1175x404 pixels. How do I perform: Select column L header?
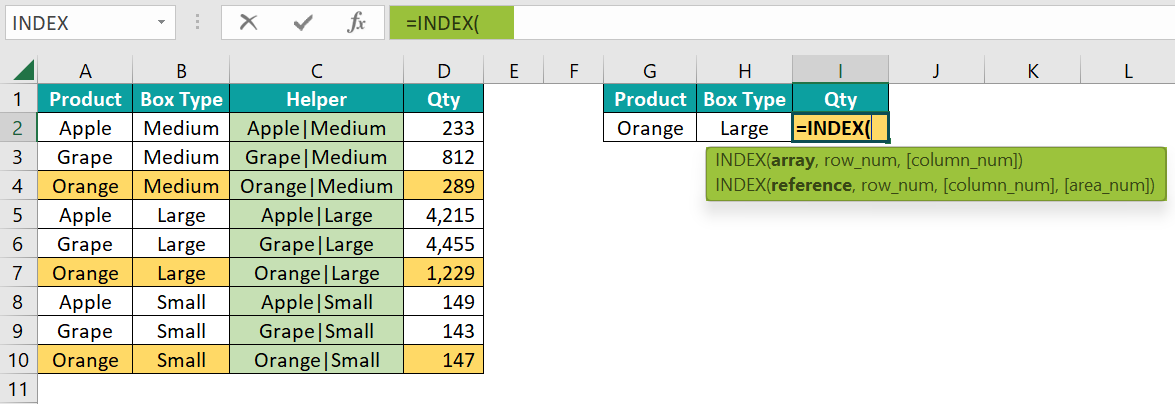tap(1128, 71)
